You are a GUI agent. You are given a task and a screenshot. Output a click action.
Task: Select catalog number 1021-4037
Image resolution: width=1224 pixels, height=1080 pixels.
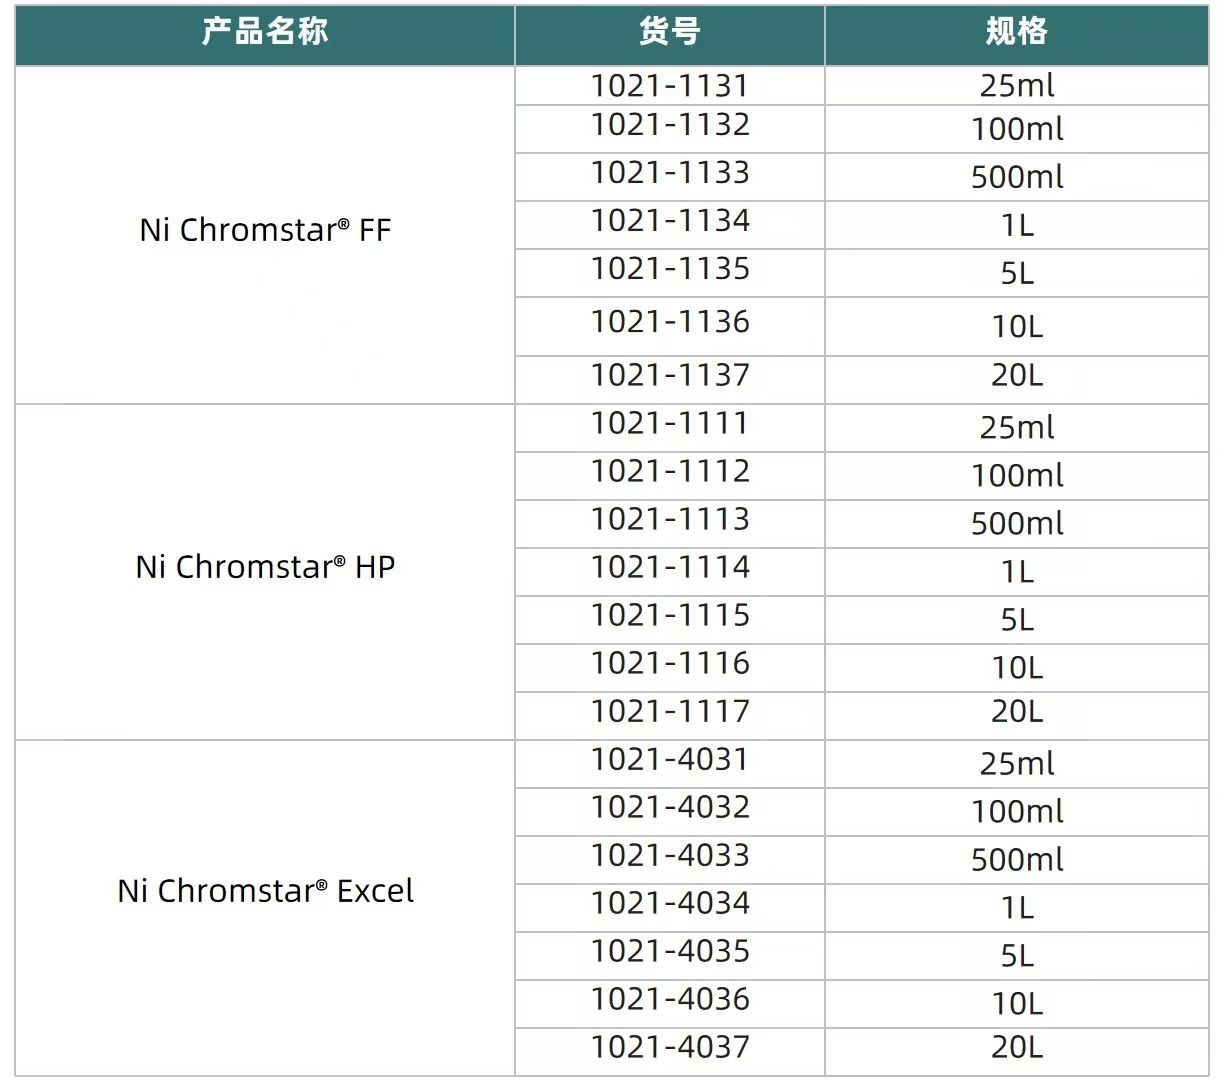670,1048
